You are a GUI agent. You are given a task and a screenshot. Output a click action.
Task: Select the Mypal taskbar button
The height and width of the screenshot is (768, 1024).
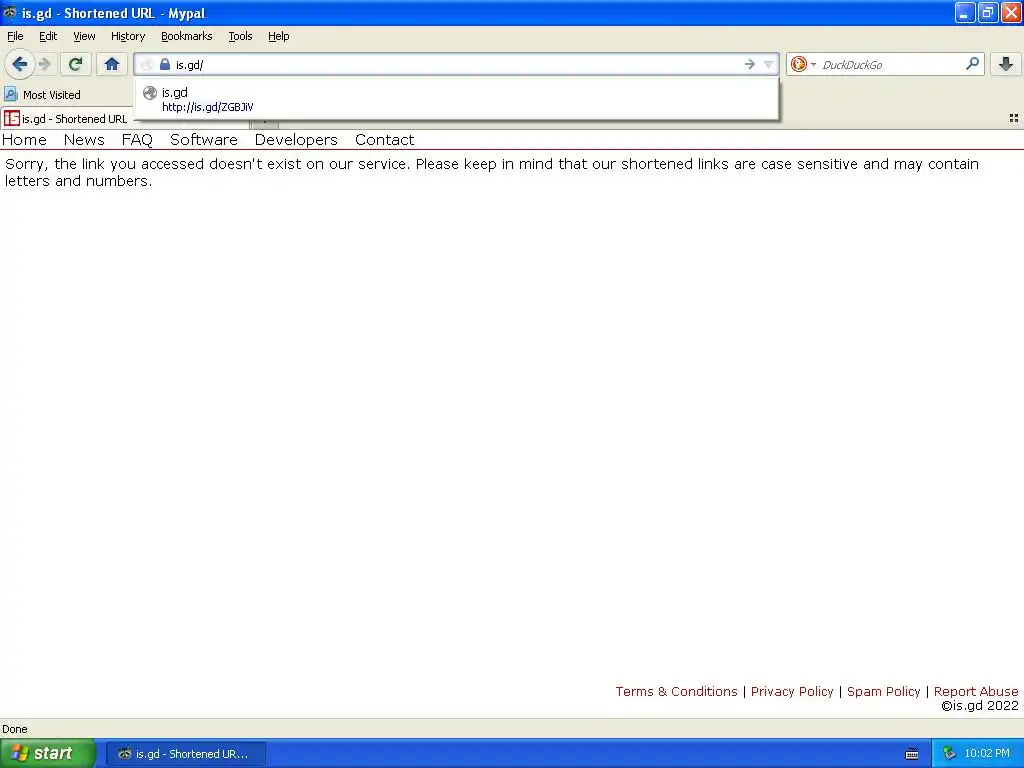185,754
